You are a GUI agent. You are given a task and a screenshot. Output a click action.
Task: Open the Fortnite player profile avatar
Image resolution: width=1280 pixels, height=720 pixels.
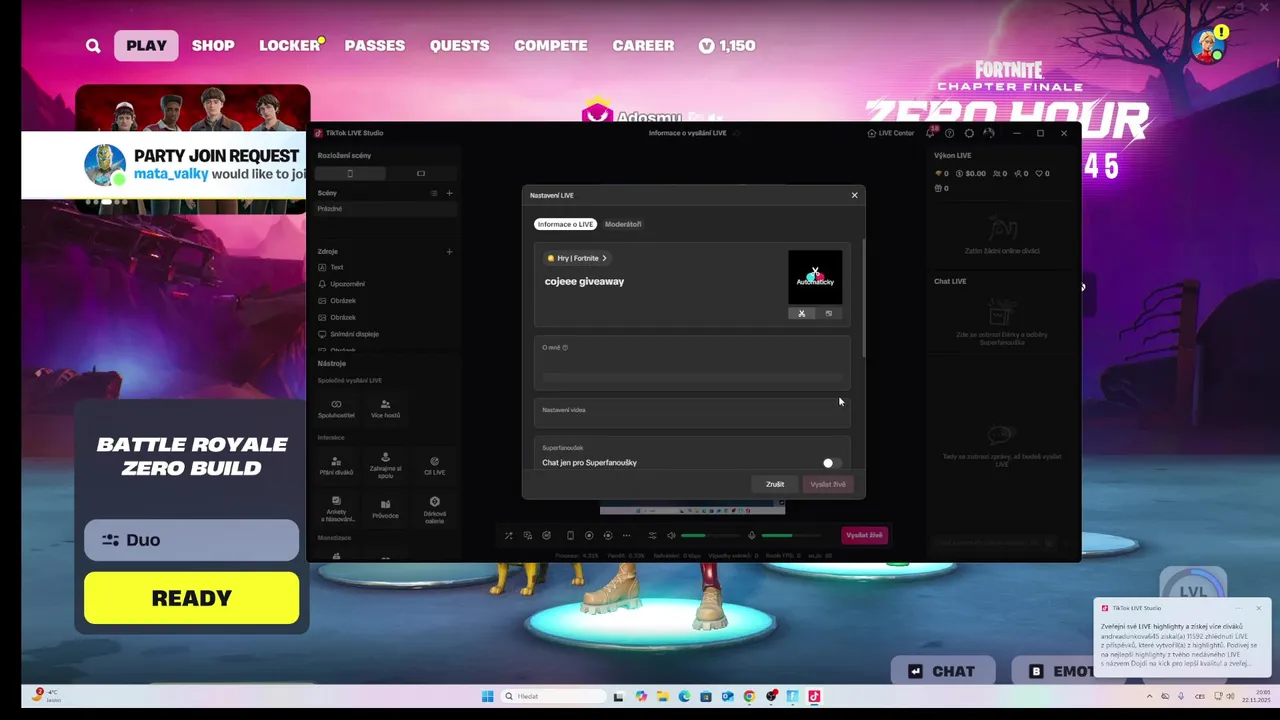tap(1208, 46)
